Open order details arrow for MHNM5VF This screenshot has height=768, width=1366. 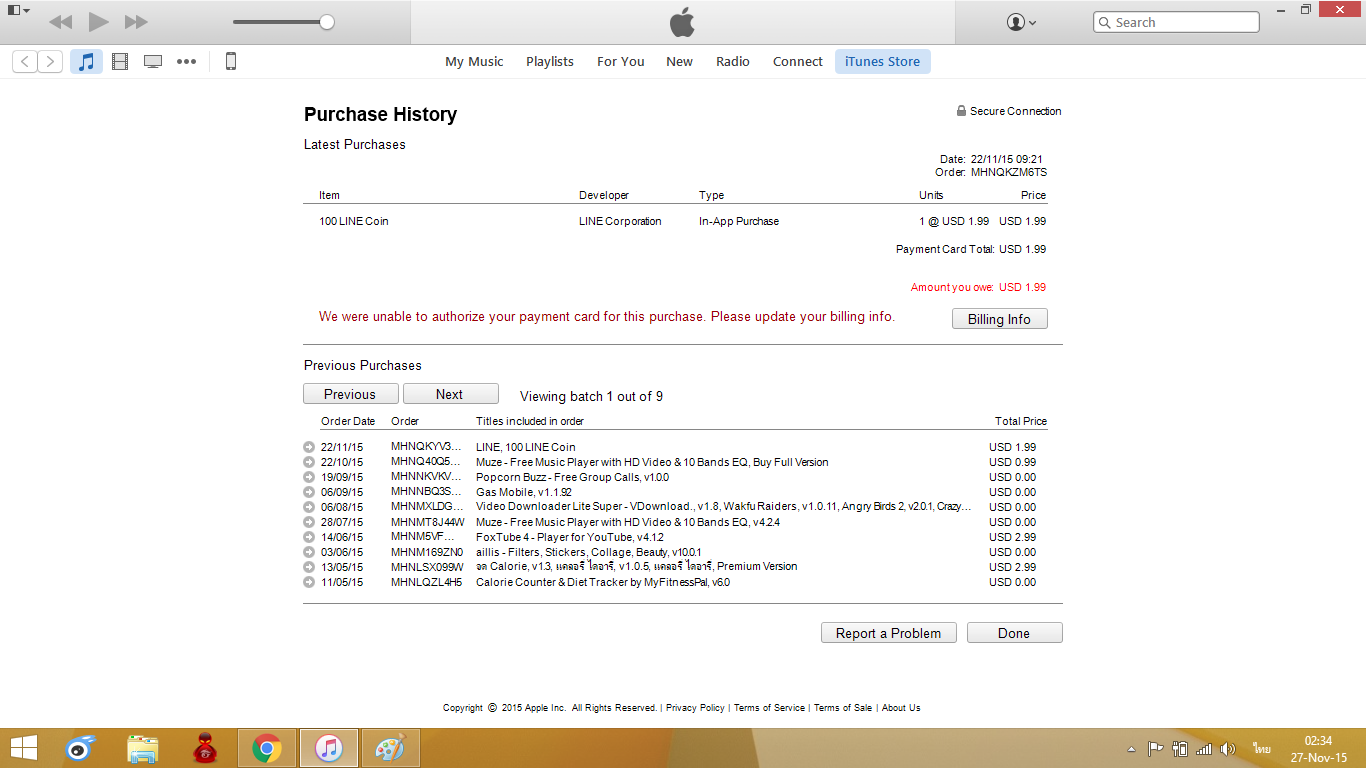309,537
